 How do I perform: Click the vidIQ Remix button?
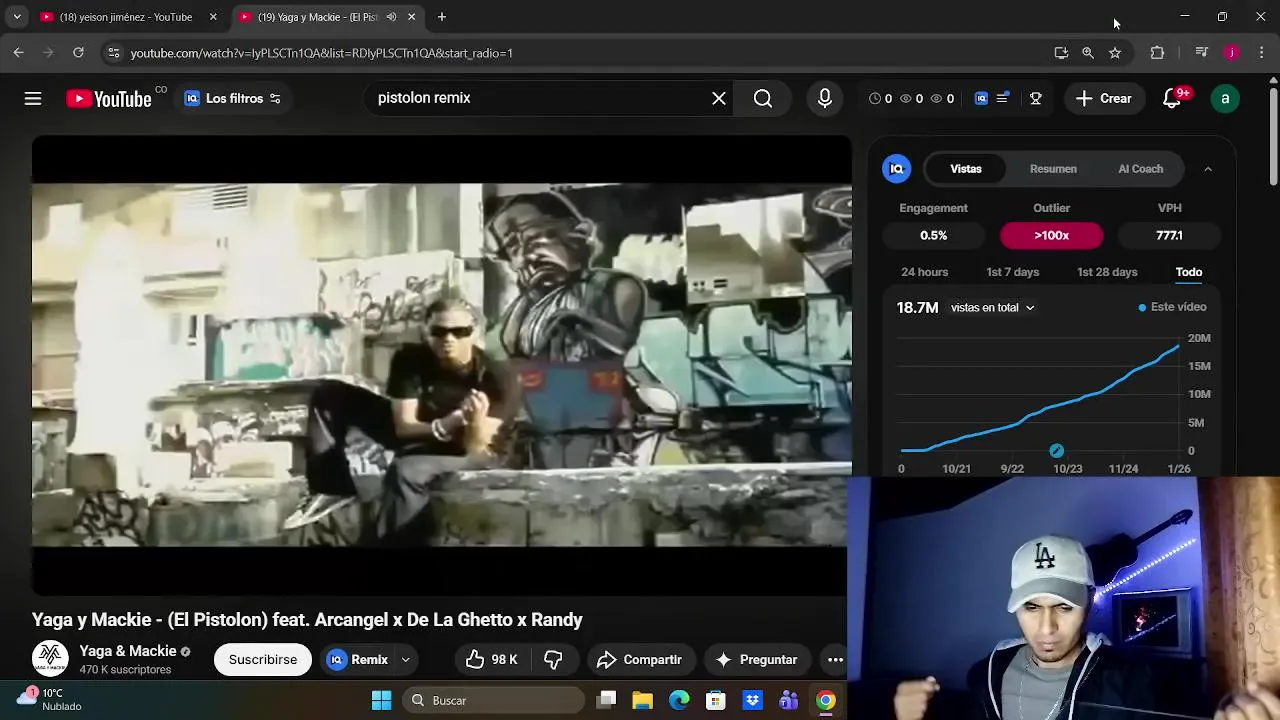tap(358, 660)
